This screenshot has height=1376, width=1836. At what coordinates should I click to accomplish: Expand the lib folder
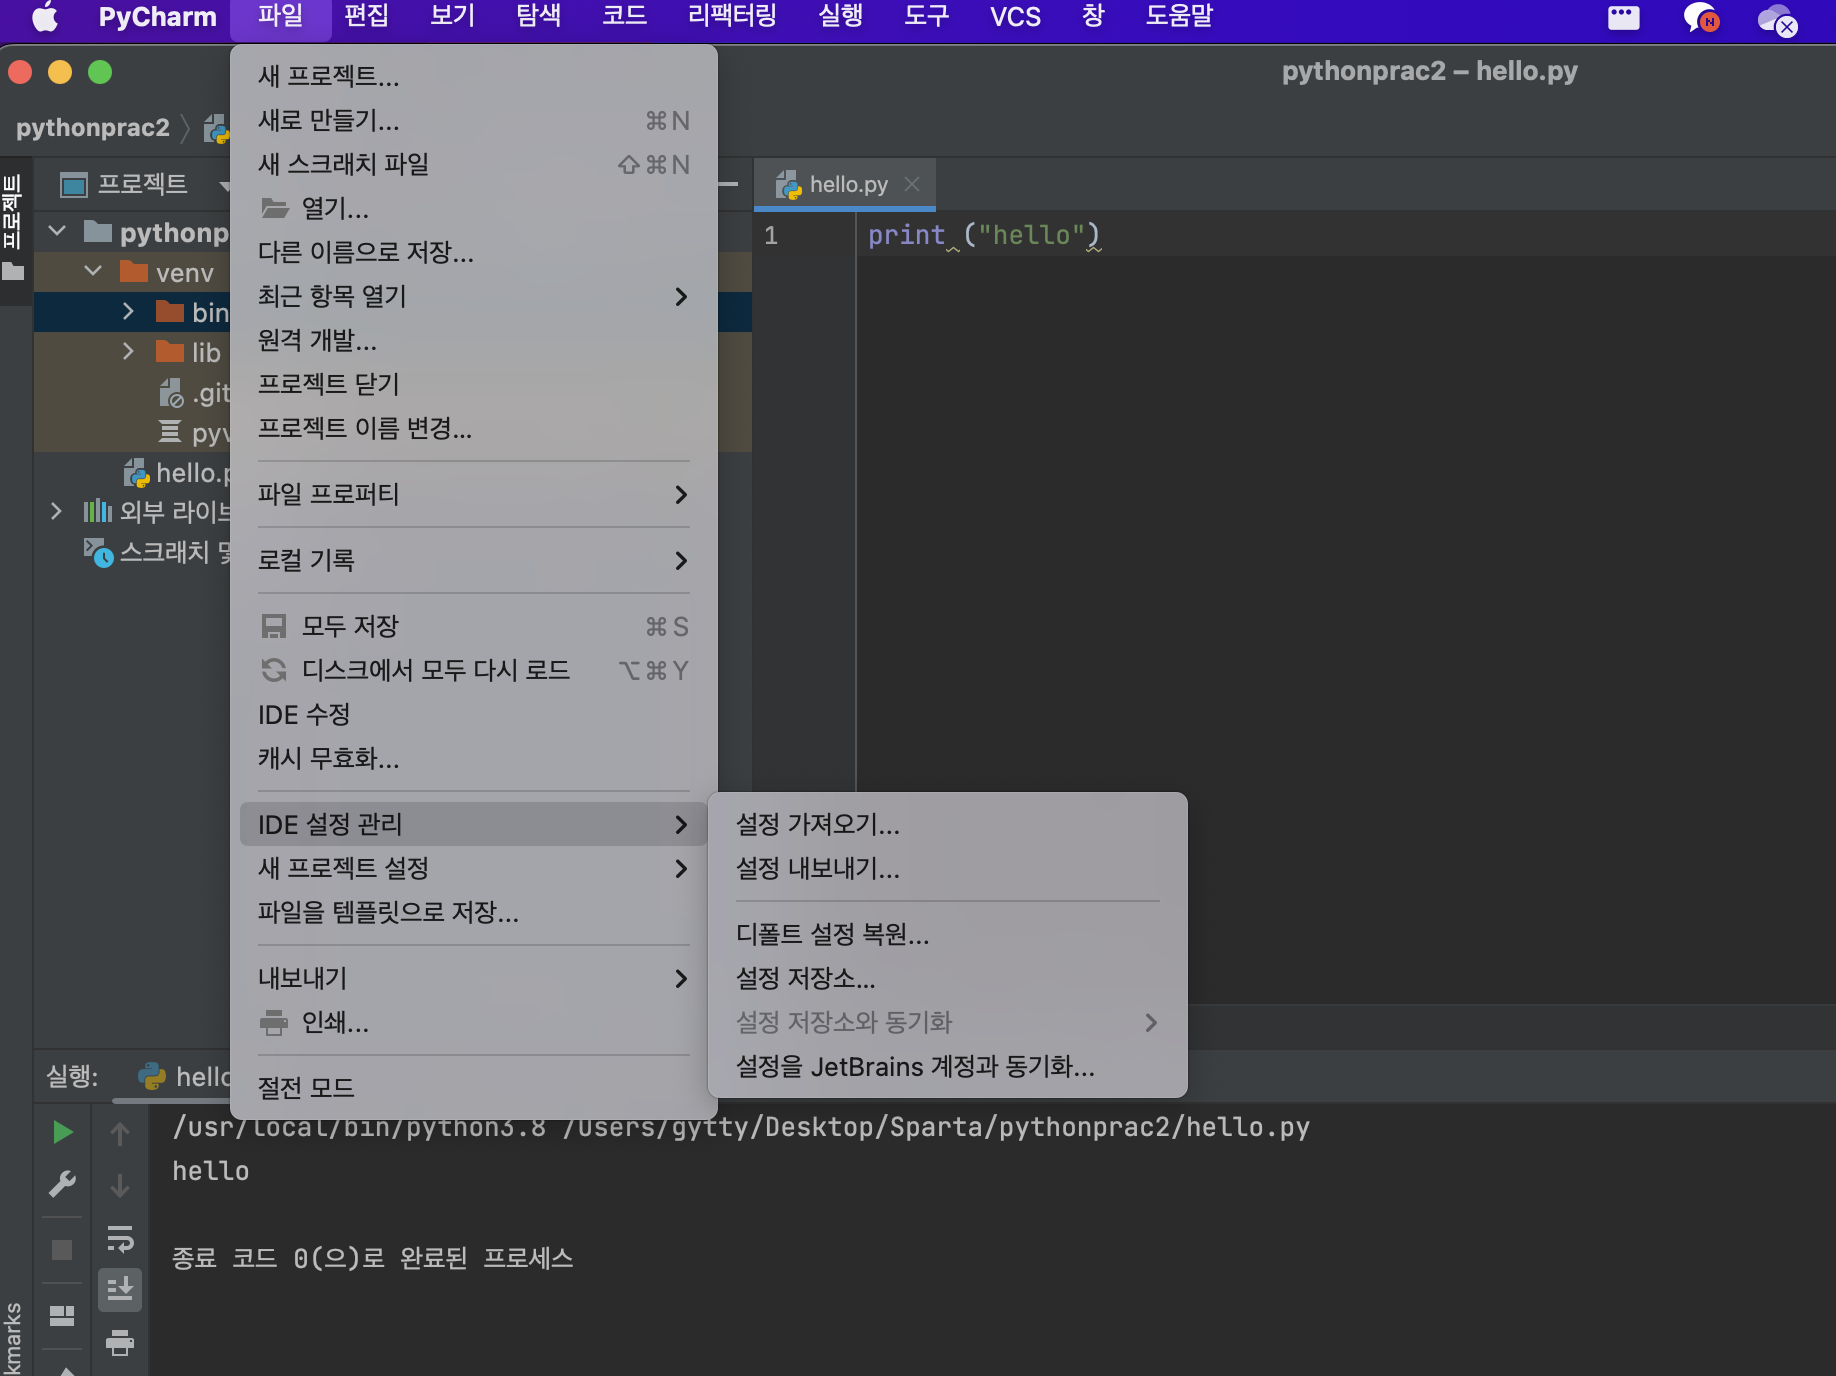128,352
